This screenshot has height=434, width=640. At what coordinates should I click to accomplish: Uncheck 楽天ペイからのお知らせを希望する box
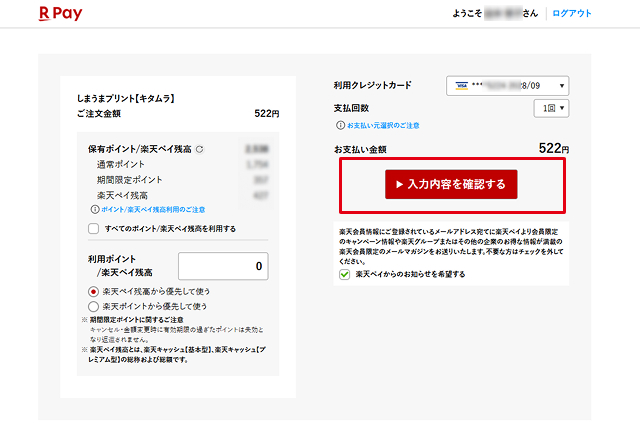(x=344, y=274)
